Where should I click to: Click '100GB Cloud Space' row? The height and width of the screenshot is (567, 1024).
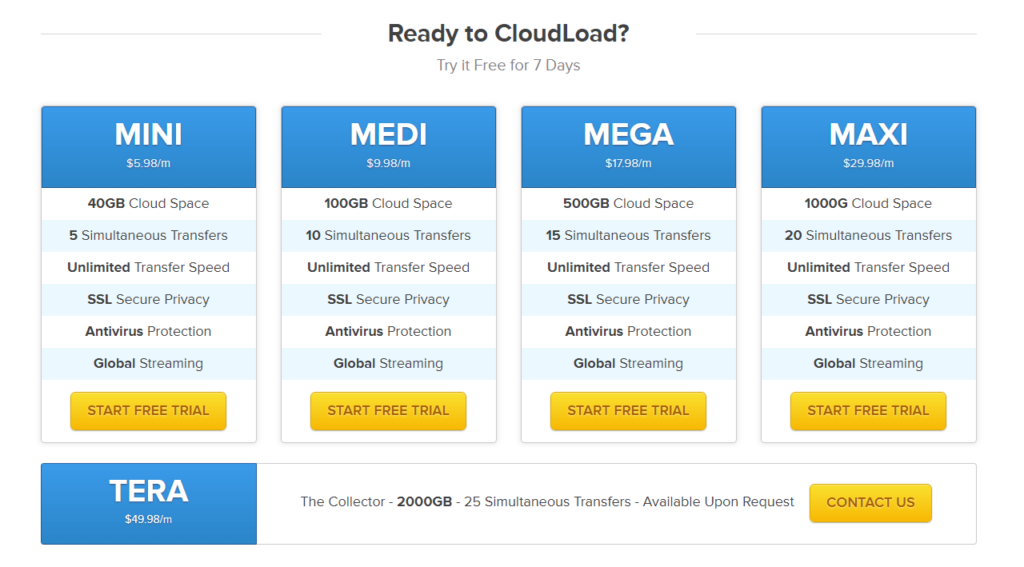(388, 204)
